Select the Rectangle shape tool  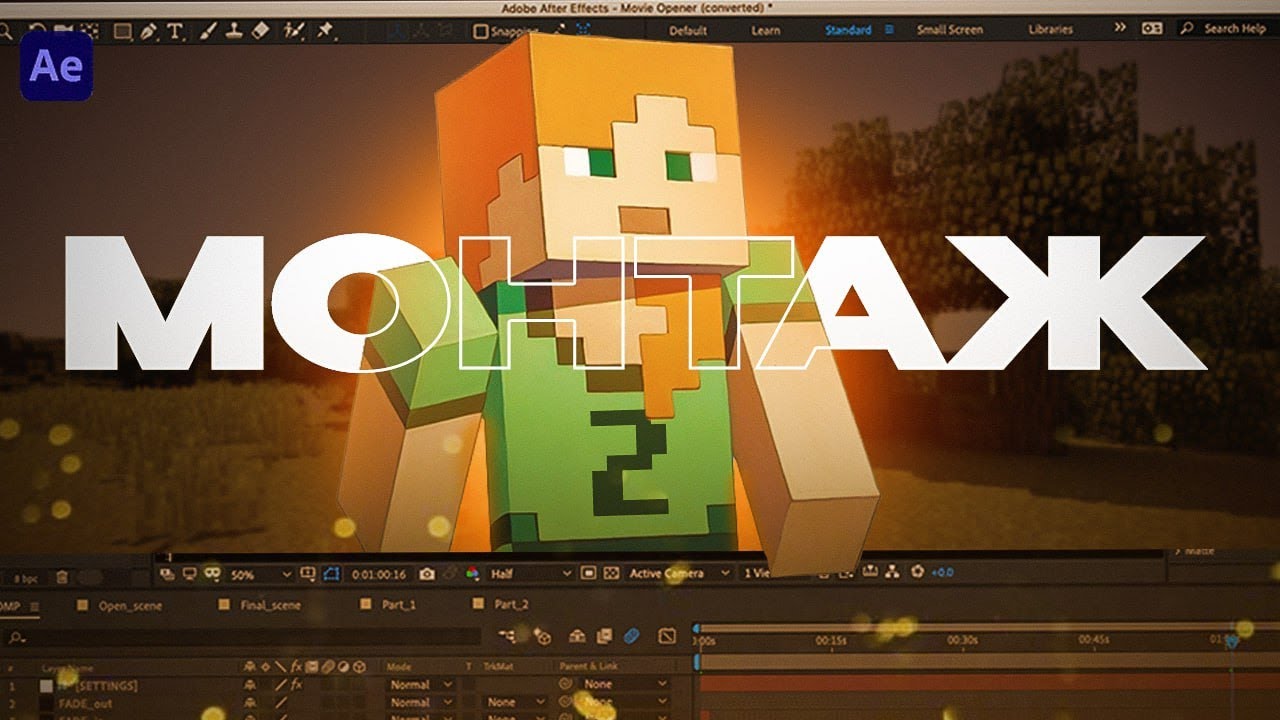[x=122, y=31]
